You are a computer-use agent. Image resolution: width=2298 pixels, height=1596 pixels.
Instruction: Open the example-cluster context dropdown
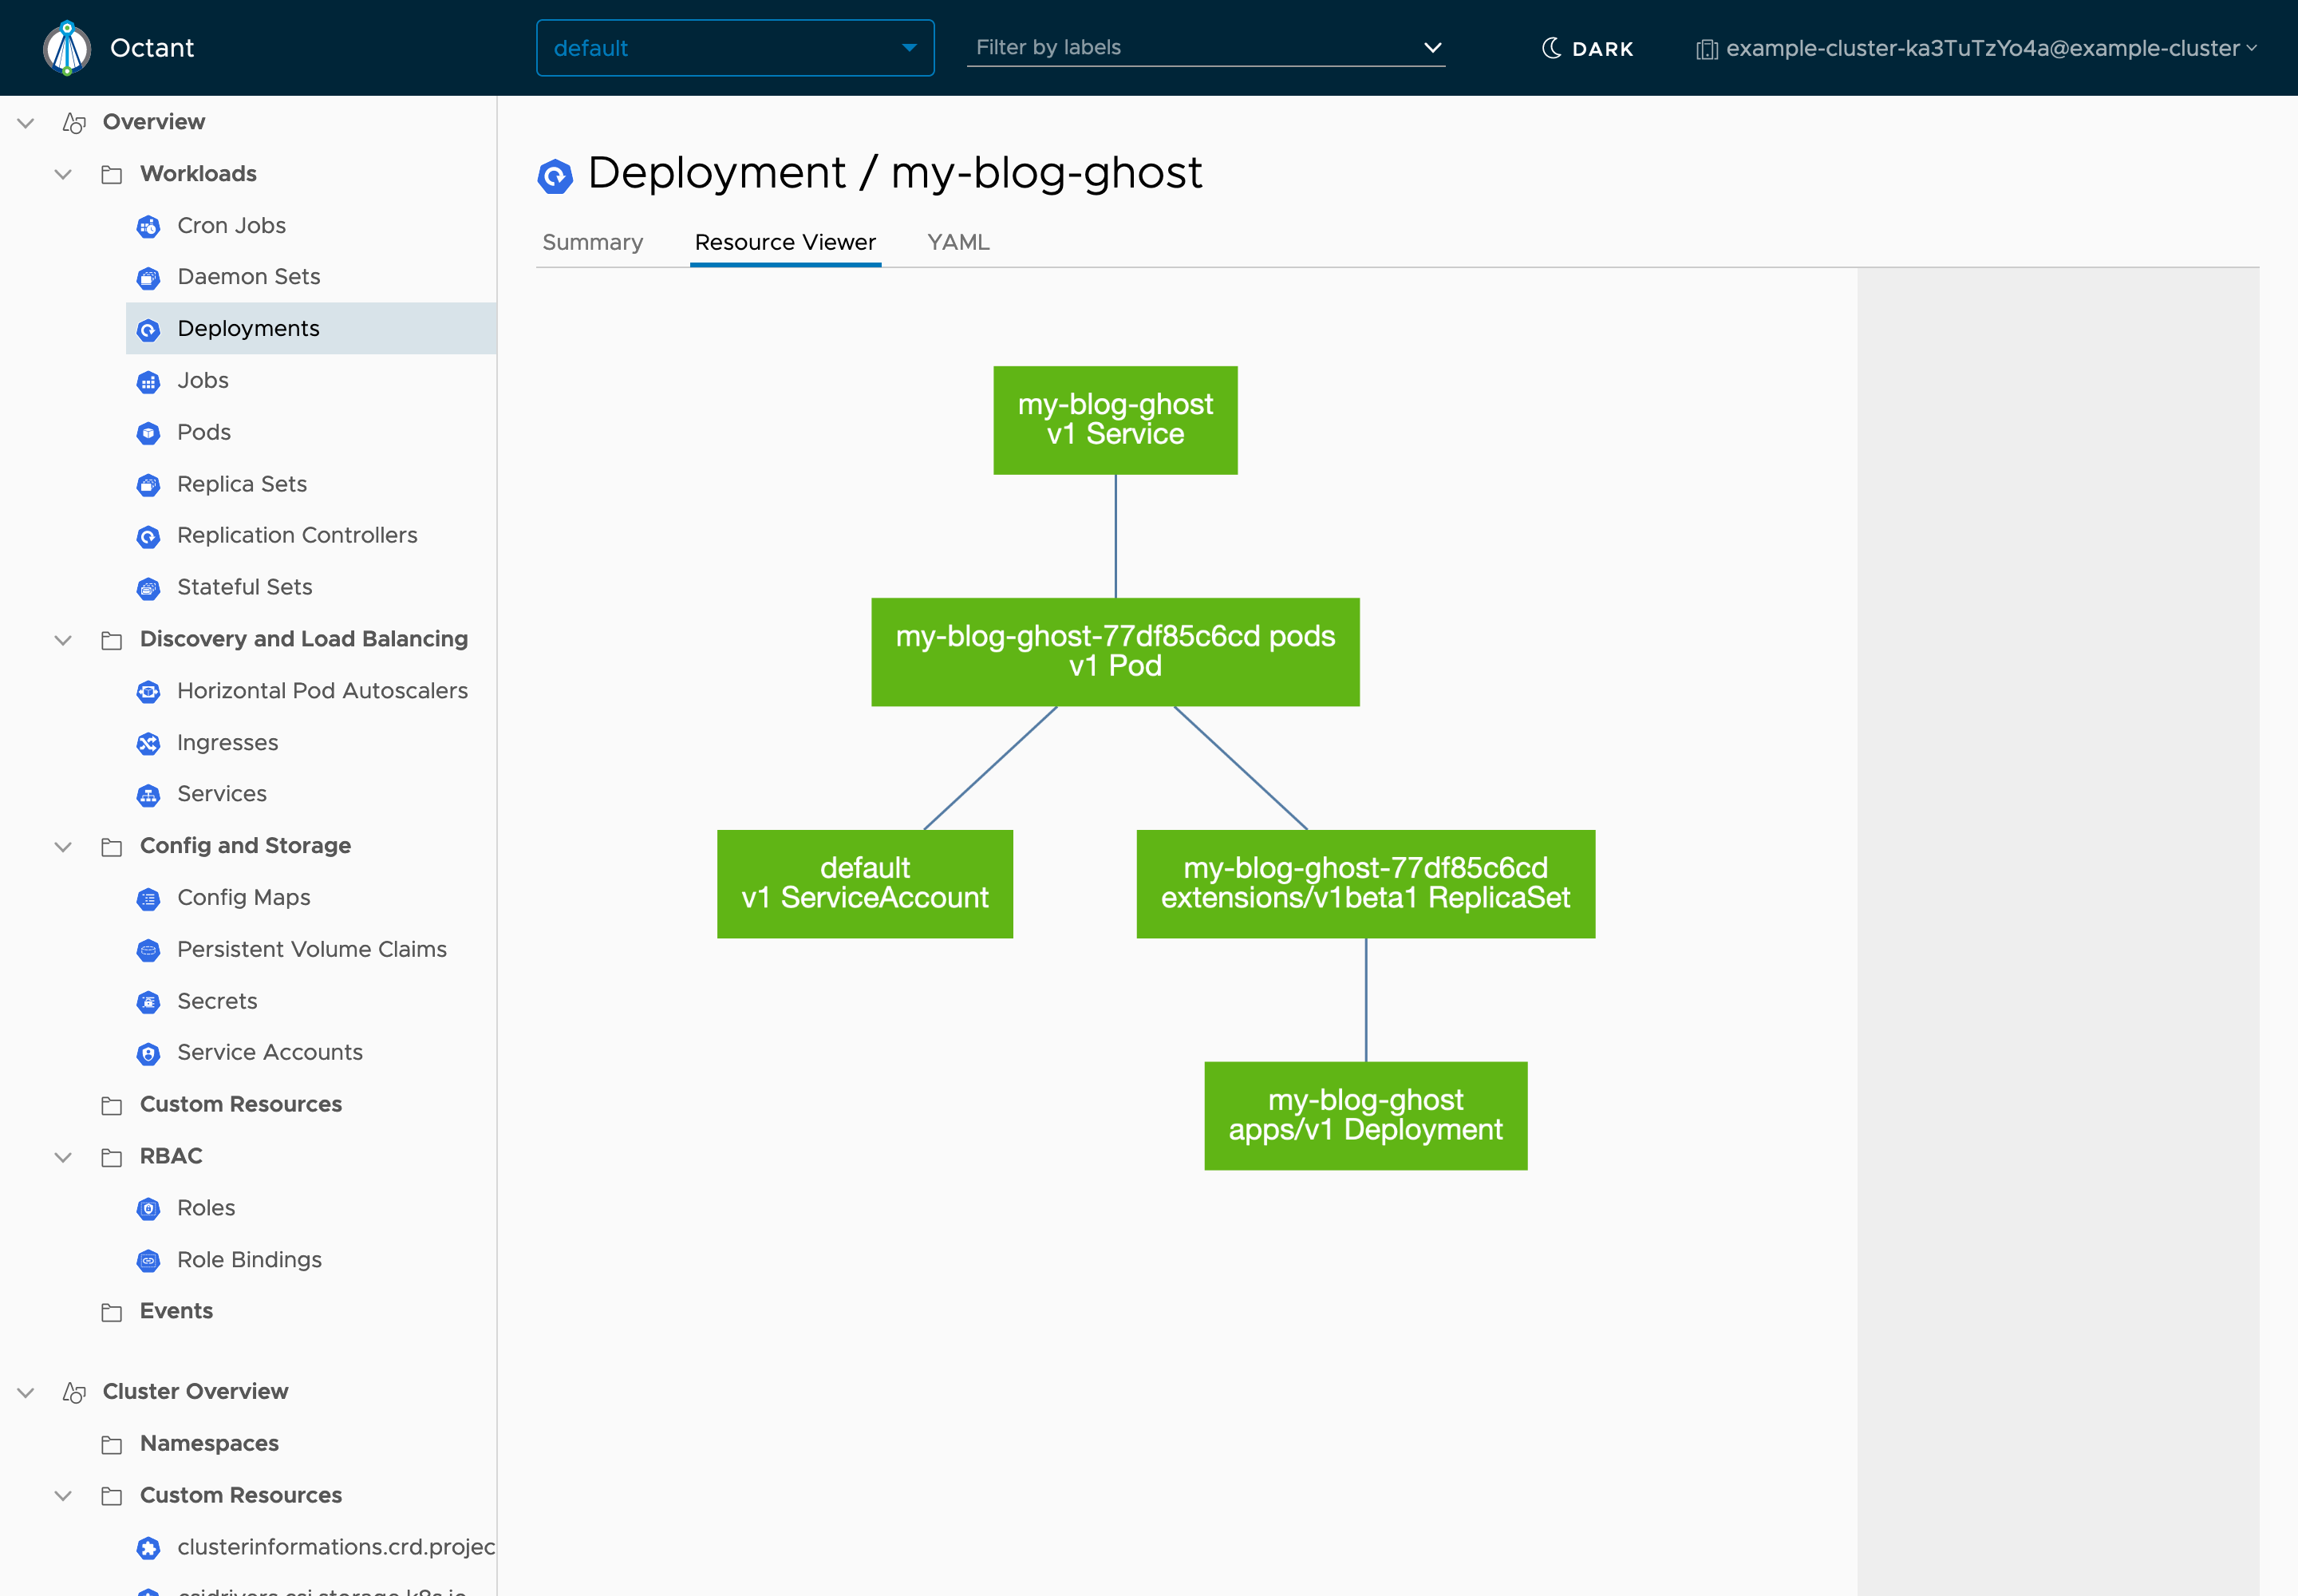click(1977, 48)
